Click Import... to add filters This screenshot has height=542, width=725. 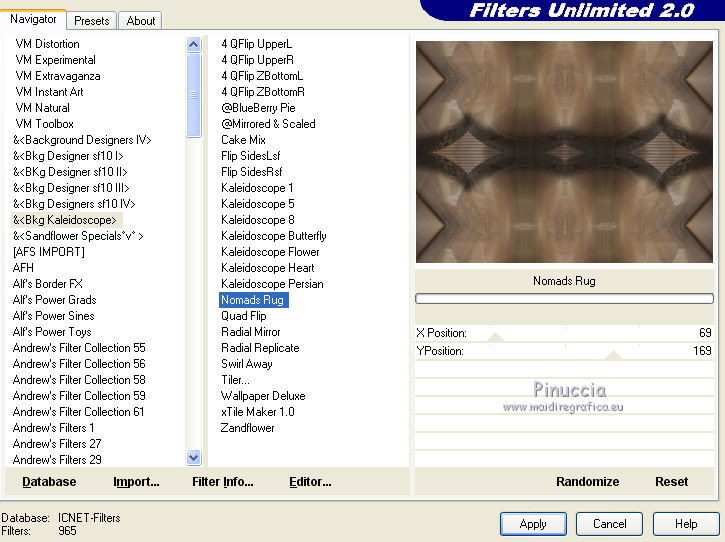136,482
